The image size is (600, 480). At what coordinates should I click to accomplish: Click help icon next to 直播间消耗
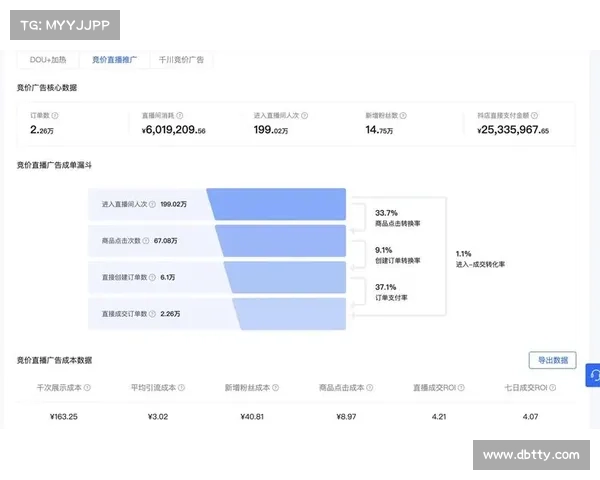tap(179, 115)
